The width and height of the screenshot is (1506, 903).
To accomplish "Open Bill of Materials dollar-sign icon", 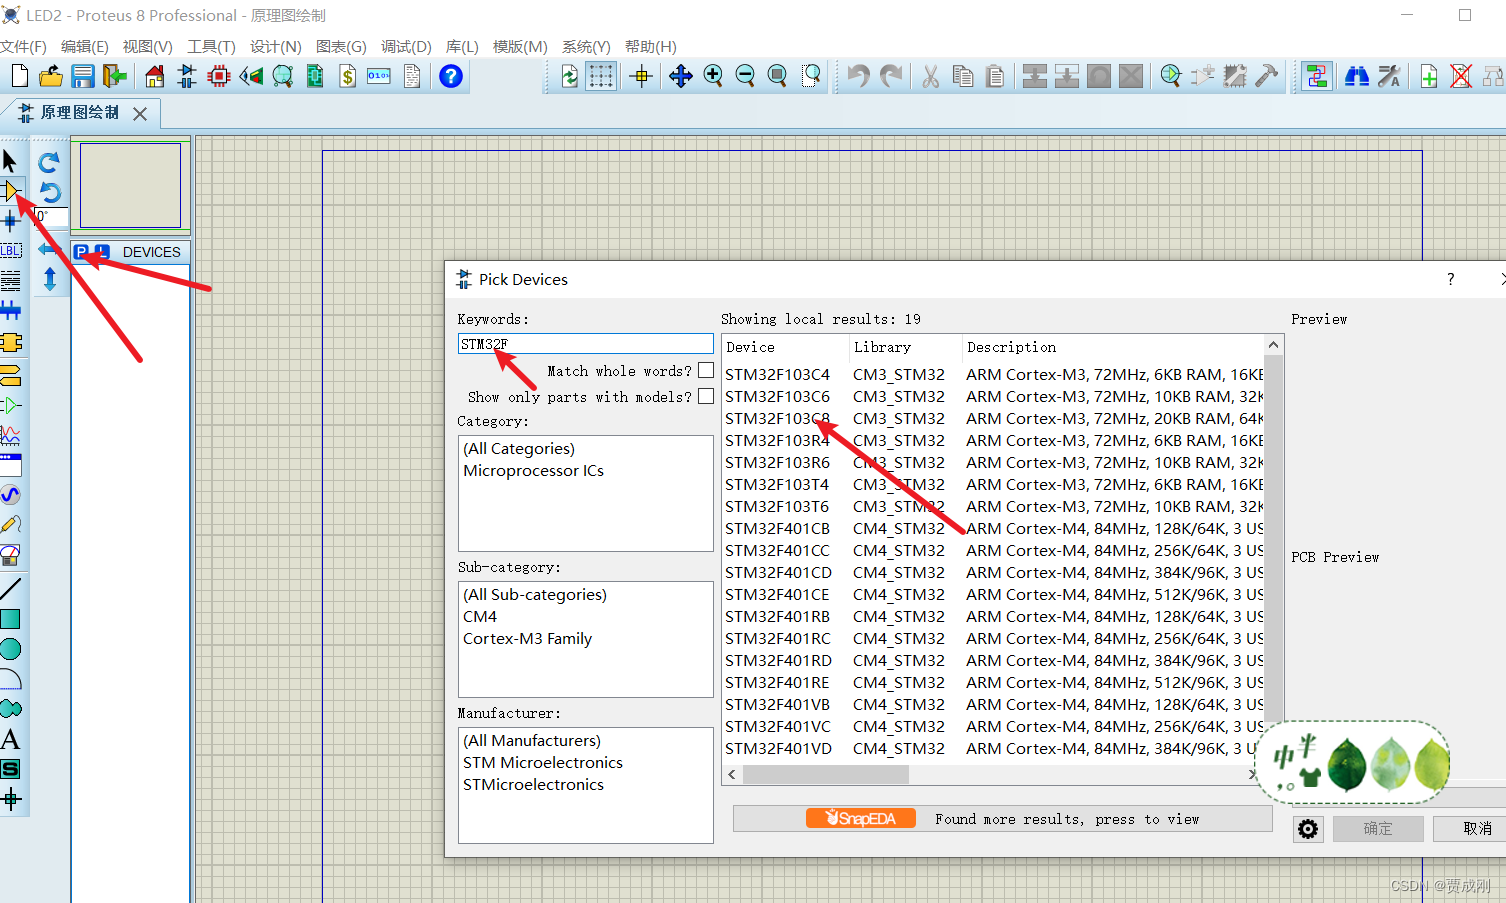I will point(347,76).
